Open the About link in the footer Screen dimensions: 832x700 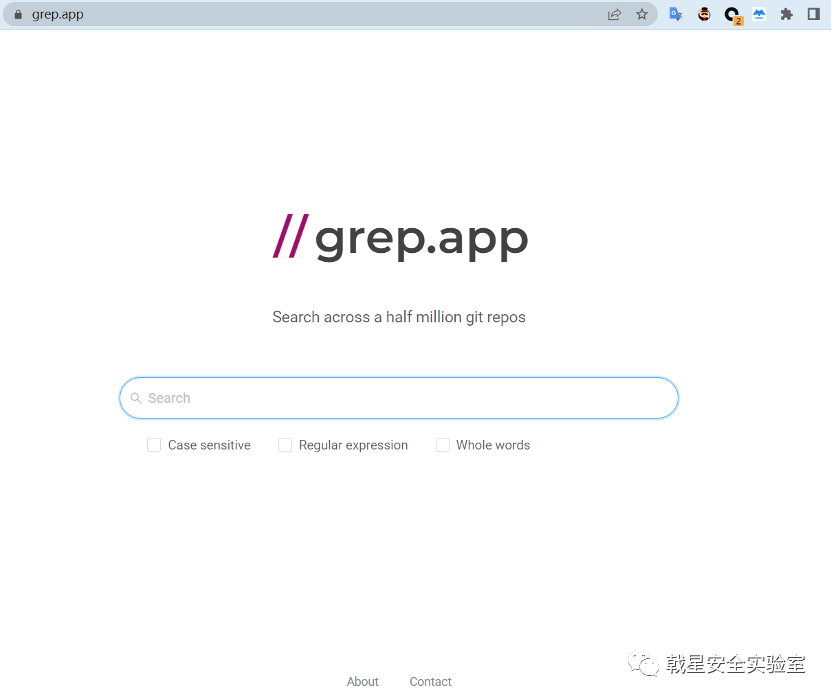click(x=362, y=681)
